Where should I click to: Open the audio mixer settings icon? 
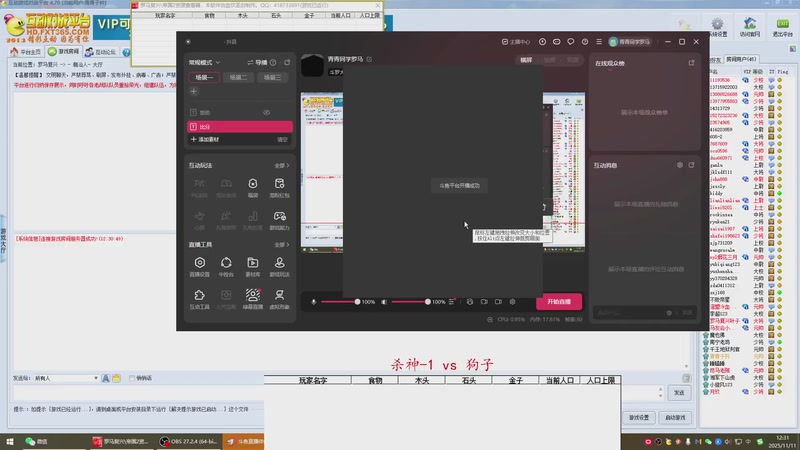452,302
